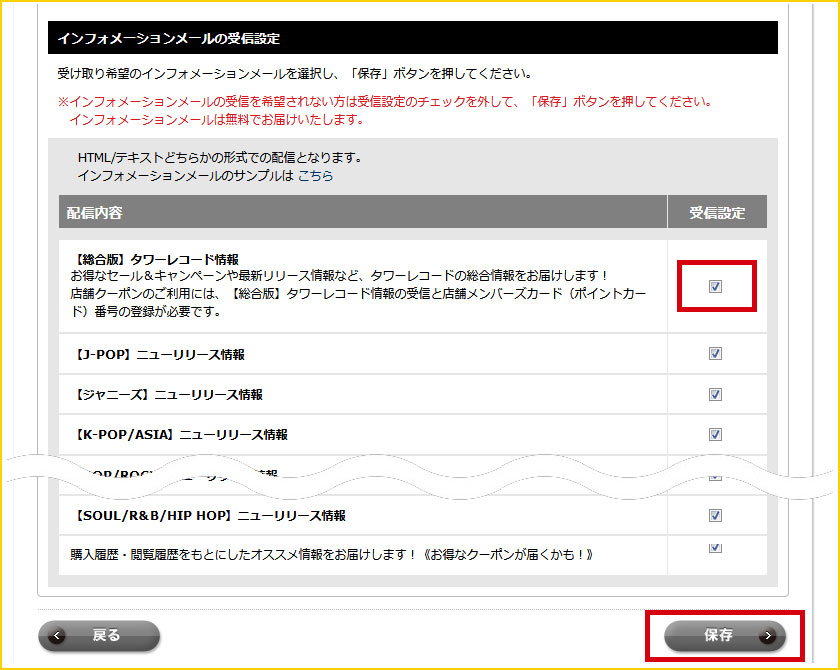Toggle the 【K-POP/ASIA】 new release checkbox

[x=715, y=435]
